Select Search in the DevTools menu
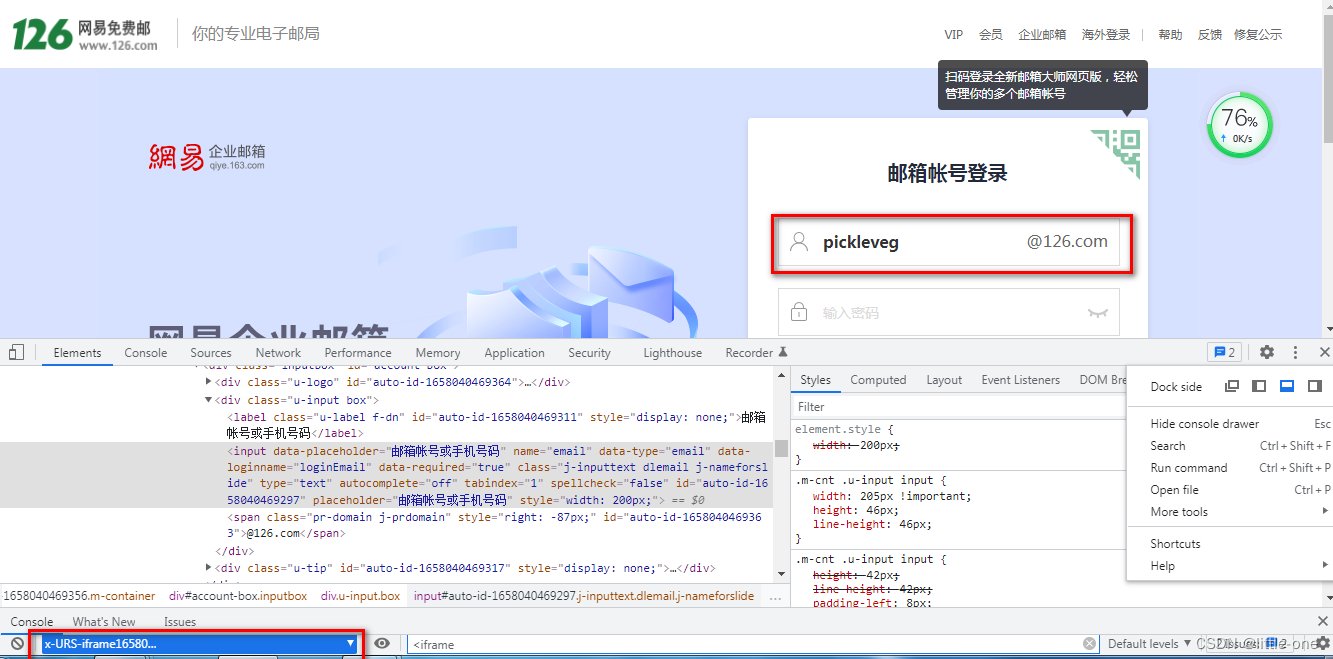The image size is (1333, 659). (x=1238, y=446)
